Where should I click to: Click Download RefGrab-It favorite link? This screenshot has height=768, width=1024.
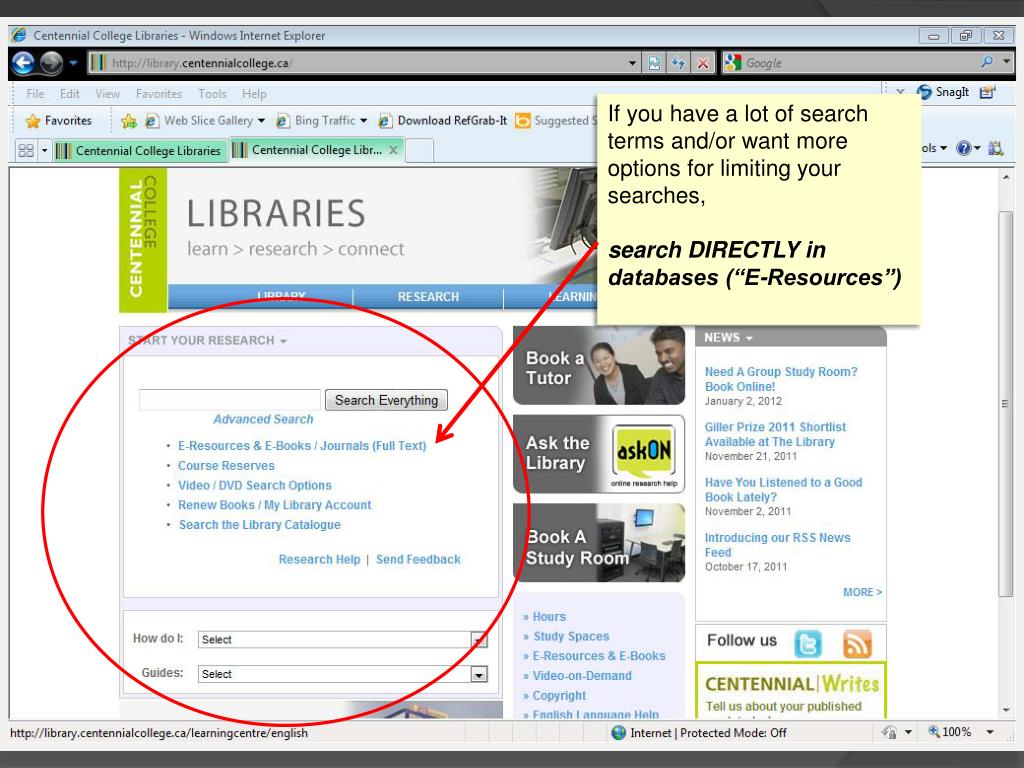point(443,120)
